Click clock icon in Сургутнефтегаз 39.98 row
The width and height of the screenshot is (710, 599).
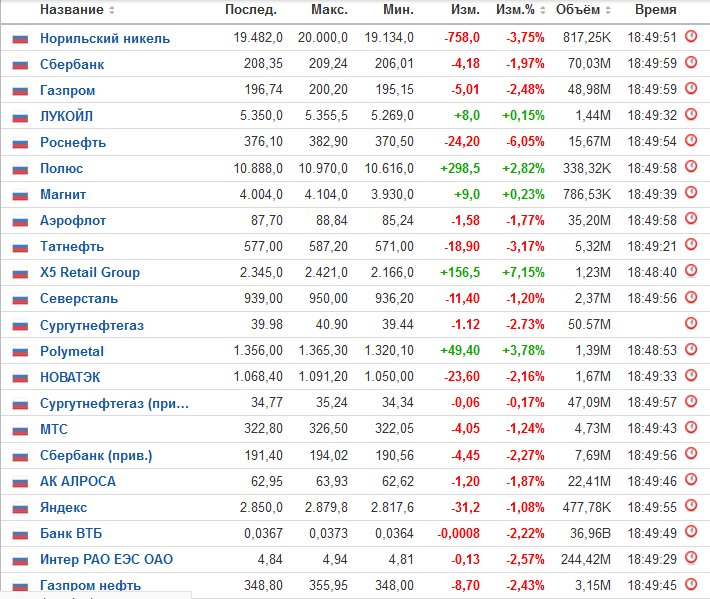pos(691,323)
